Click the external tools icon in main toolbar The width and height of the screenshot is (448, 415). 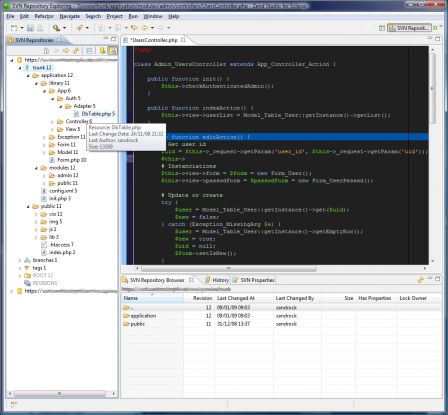click(80, 28)
